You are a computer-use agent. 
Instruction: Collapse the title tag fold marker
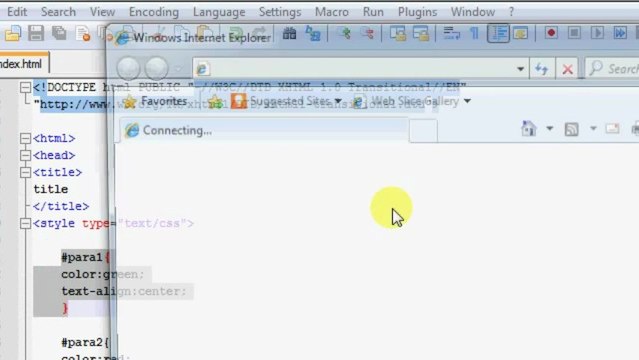tap(25, 172)
